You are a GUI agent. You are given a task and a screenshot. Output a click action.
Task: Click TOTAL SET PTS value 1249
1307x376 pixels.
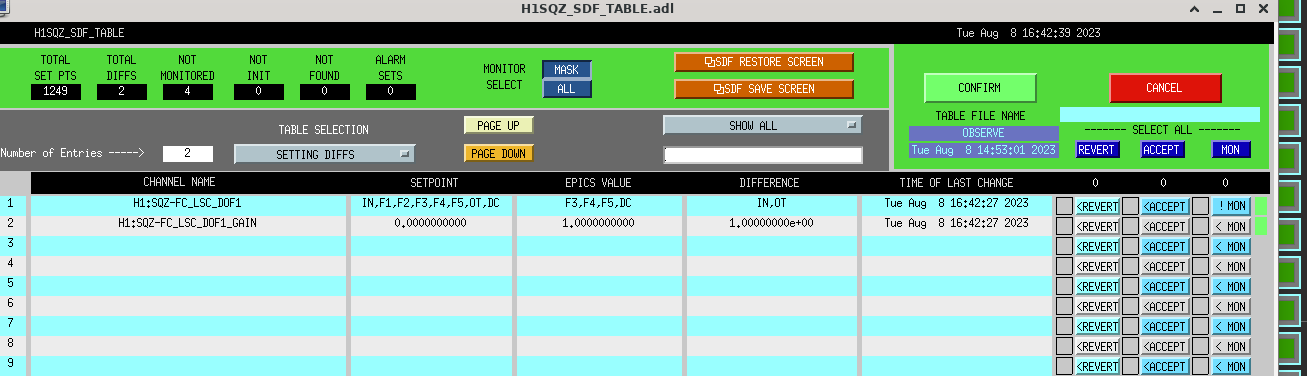coord(56,92)
